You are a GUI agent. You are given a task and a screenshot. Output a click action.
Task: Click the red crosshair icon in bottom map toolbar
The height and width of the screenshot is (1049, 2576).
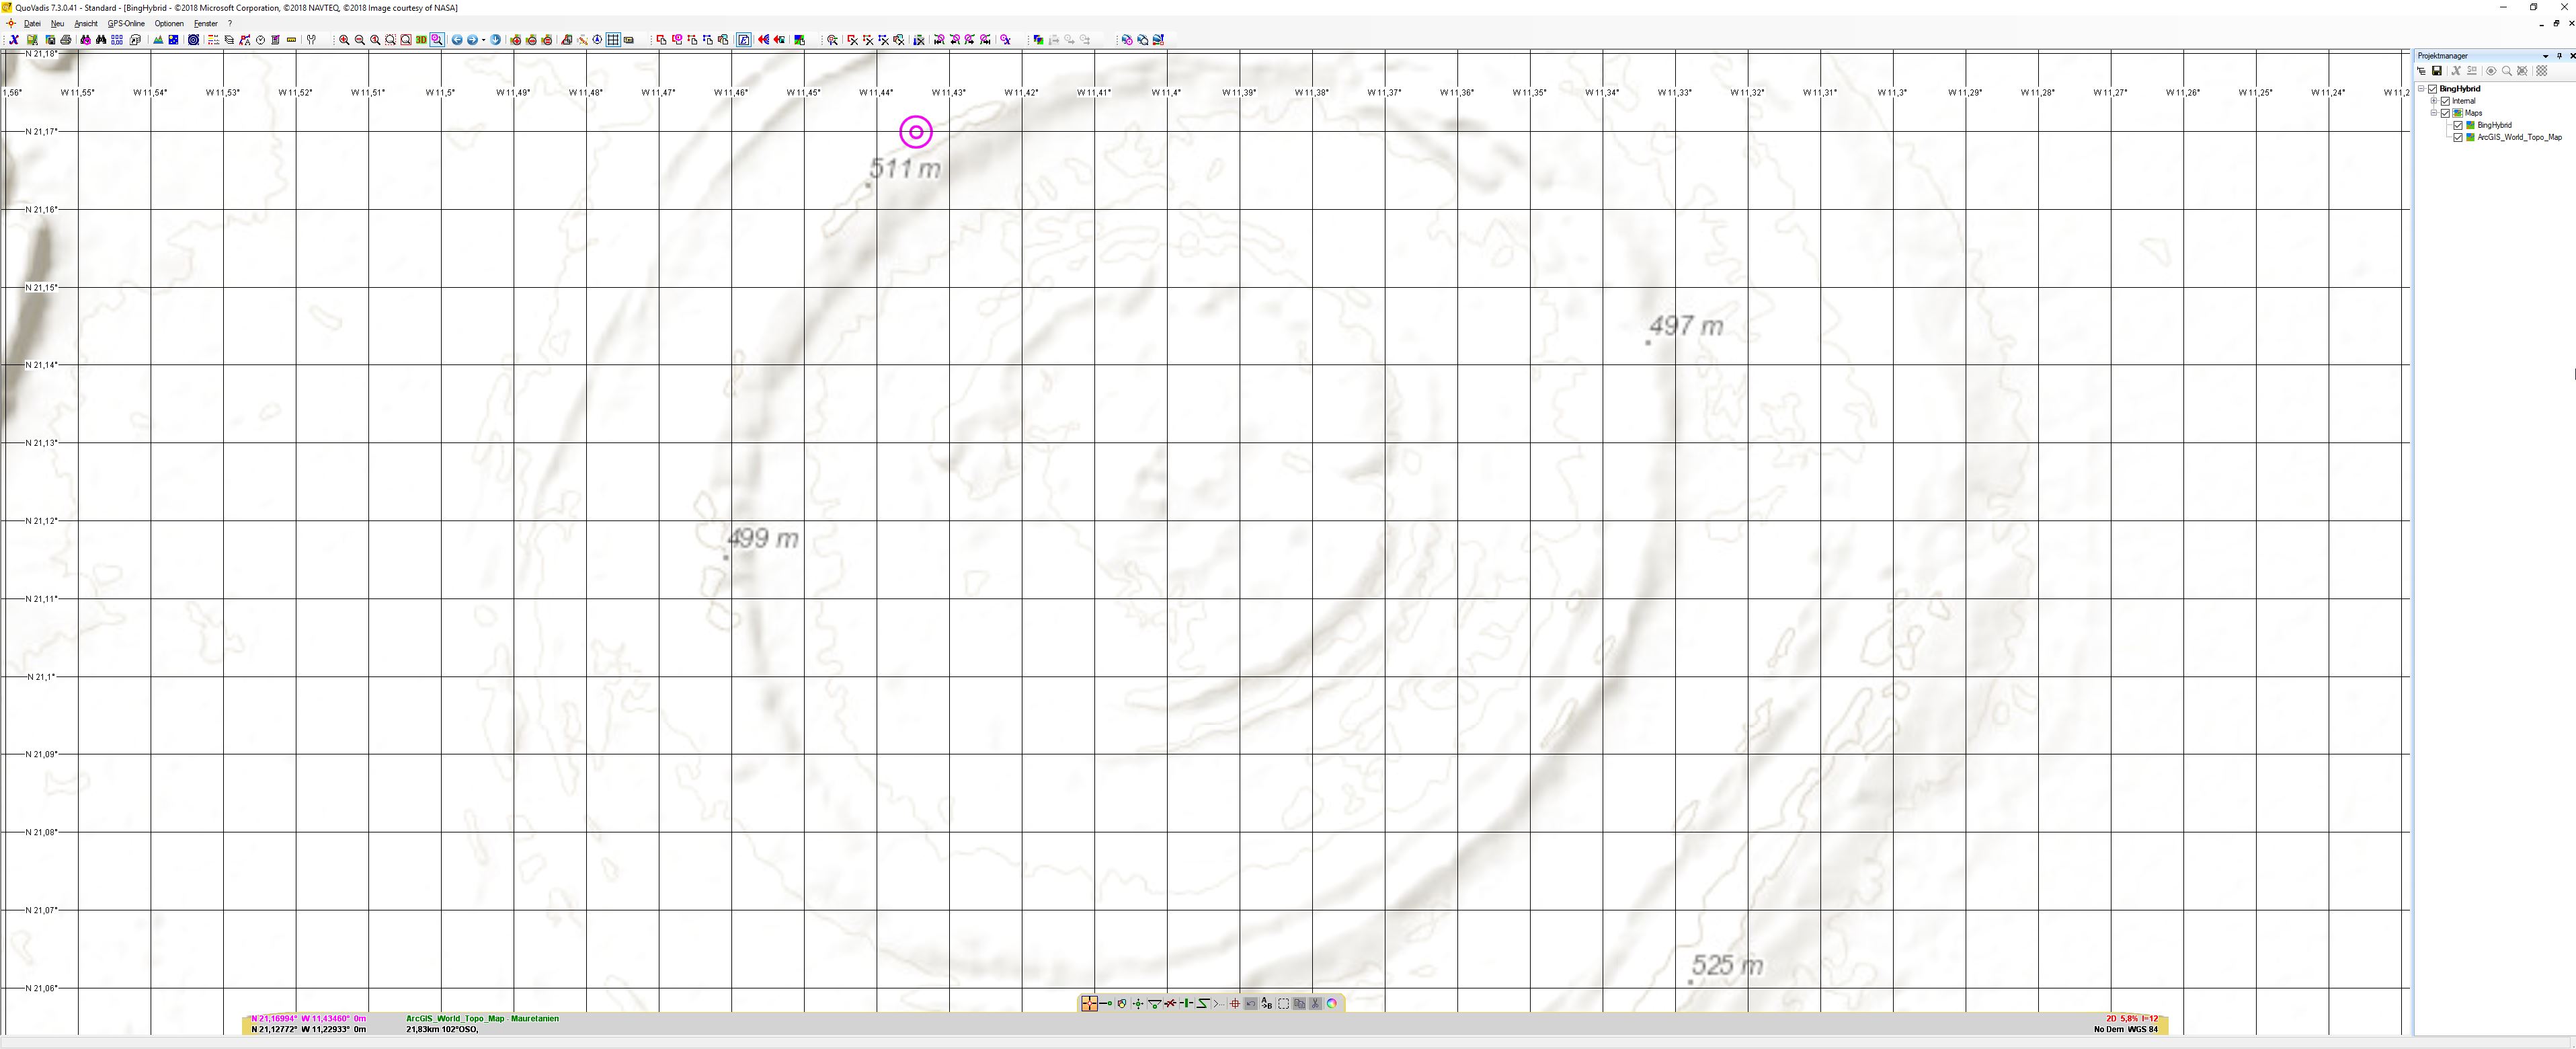click(x=1235, y=1004)
